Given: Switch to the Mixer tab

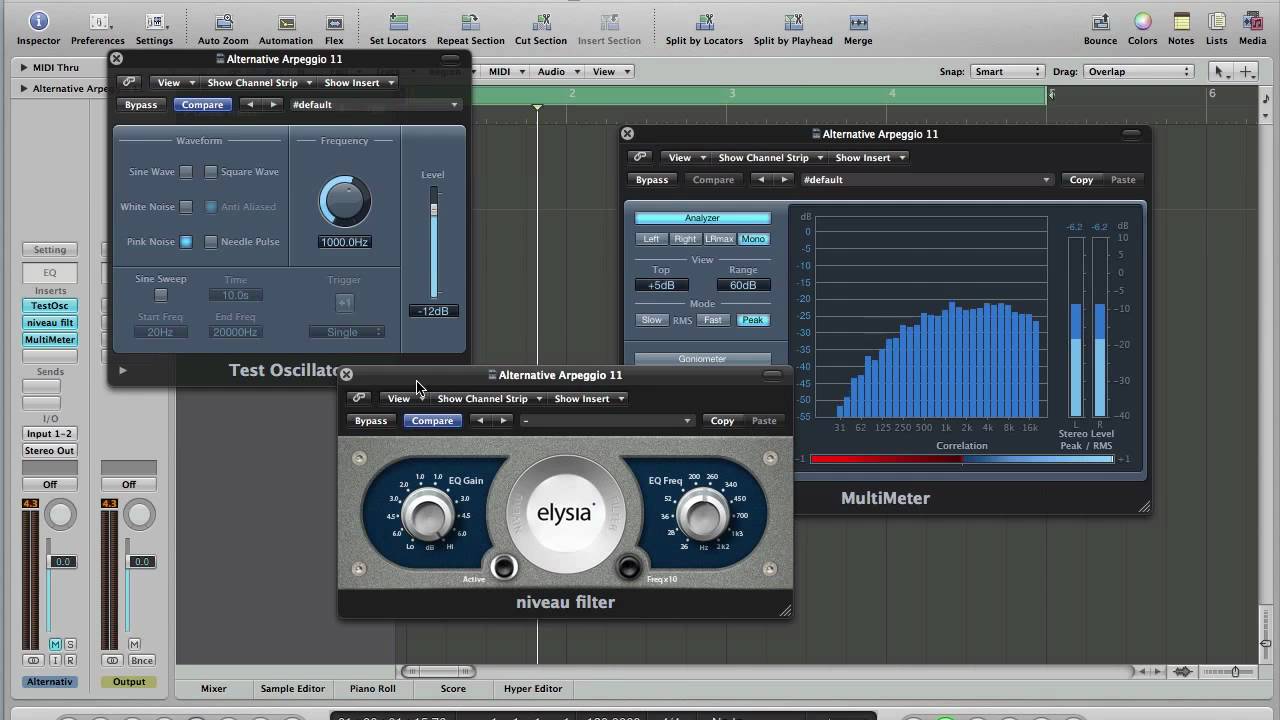Looking at the screenshot, I should click(213, 689).
